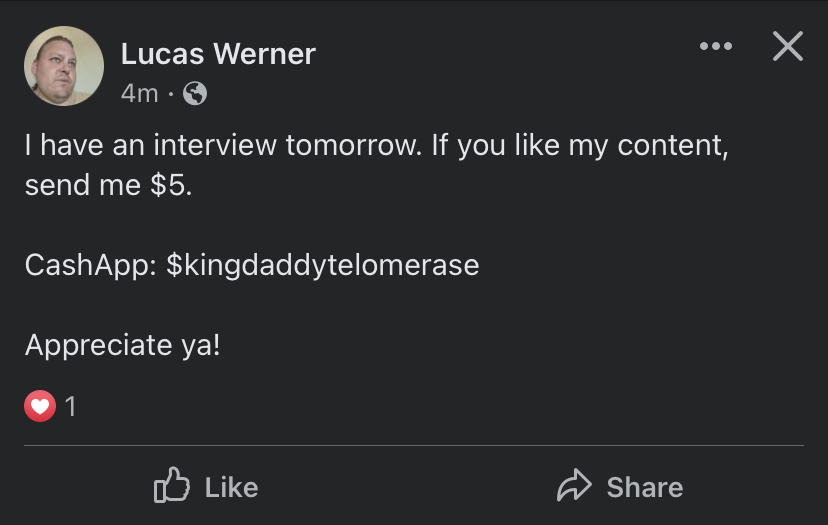Click the curved arrow Share icon
Viewport: 828px width, 525px height.
click(575, 485)
